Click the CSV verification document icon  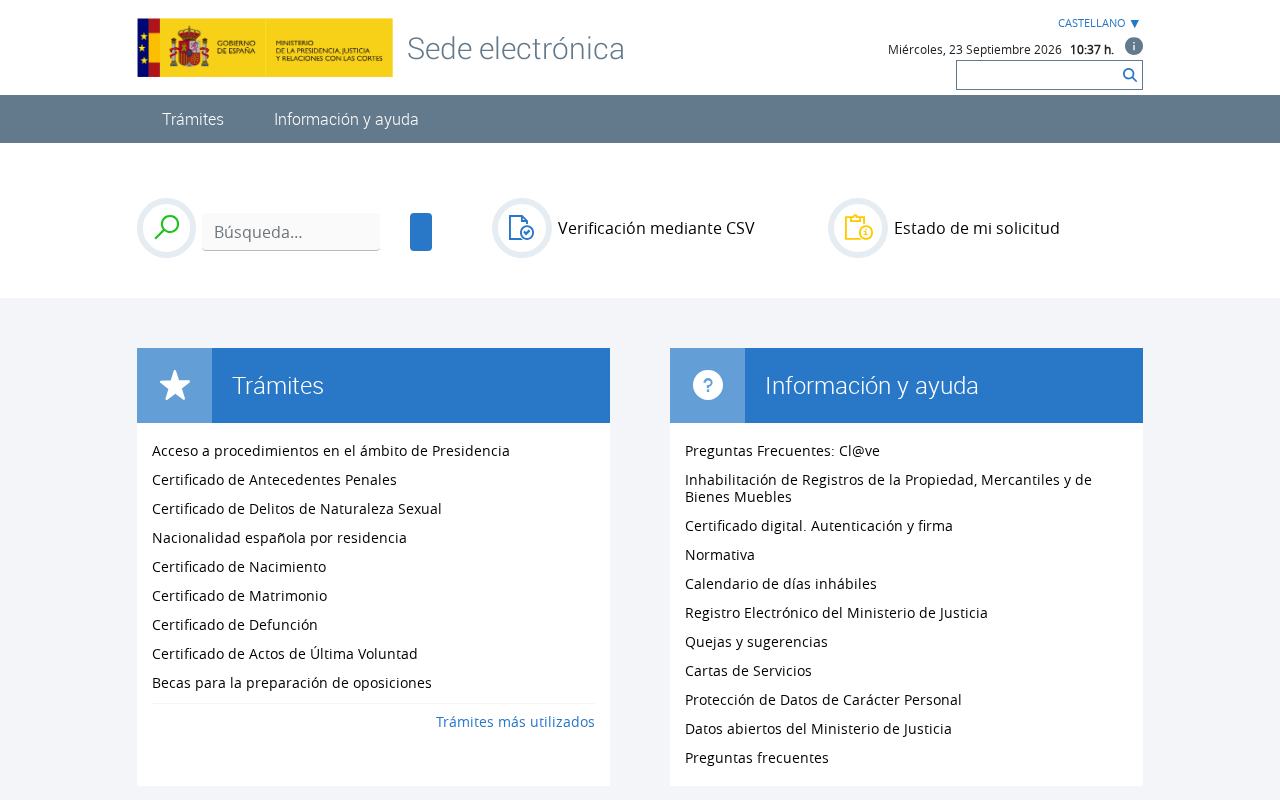(x=522, y=228)
